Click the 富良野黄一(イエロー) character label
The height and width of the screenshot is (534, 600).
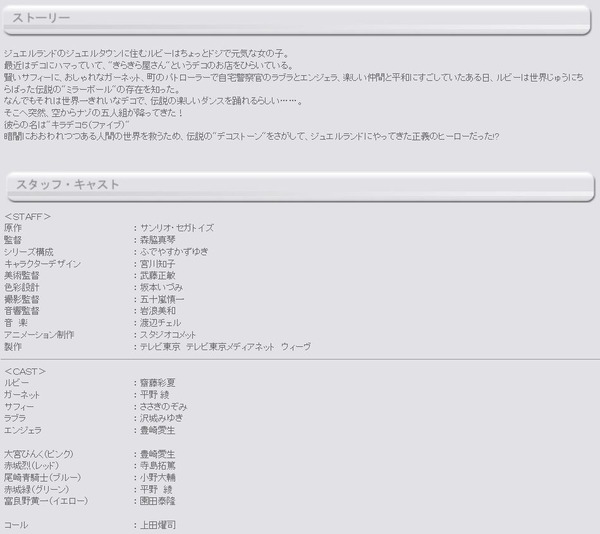click(46, 501)
